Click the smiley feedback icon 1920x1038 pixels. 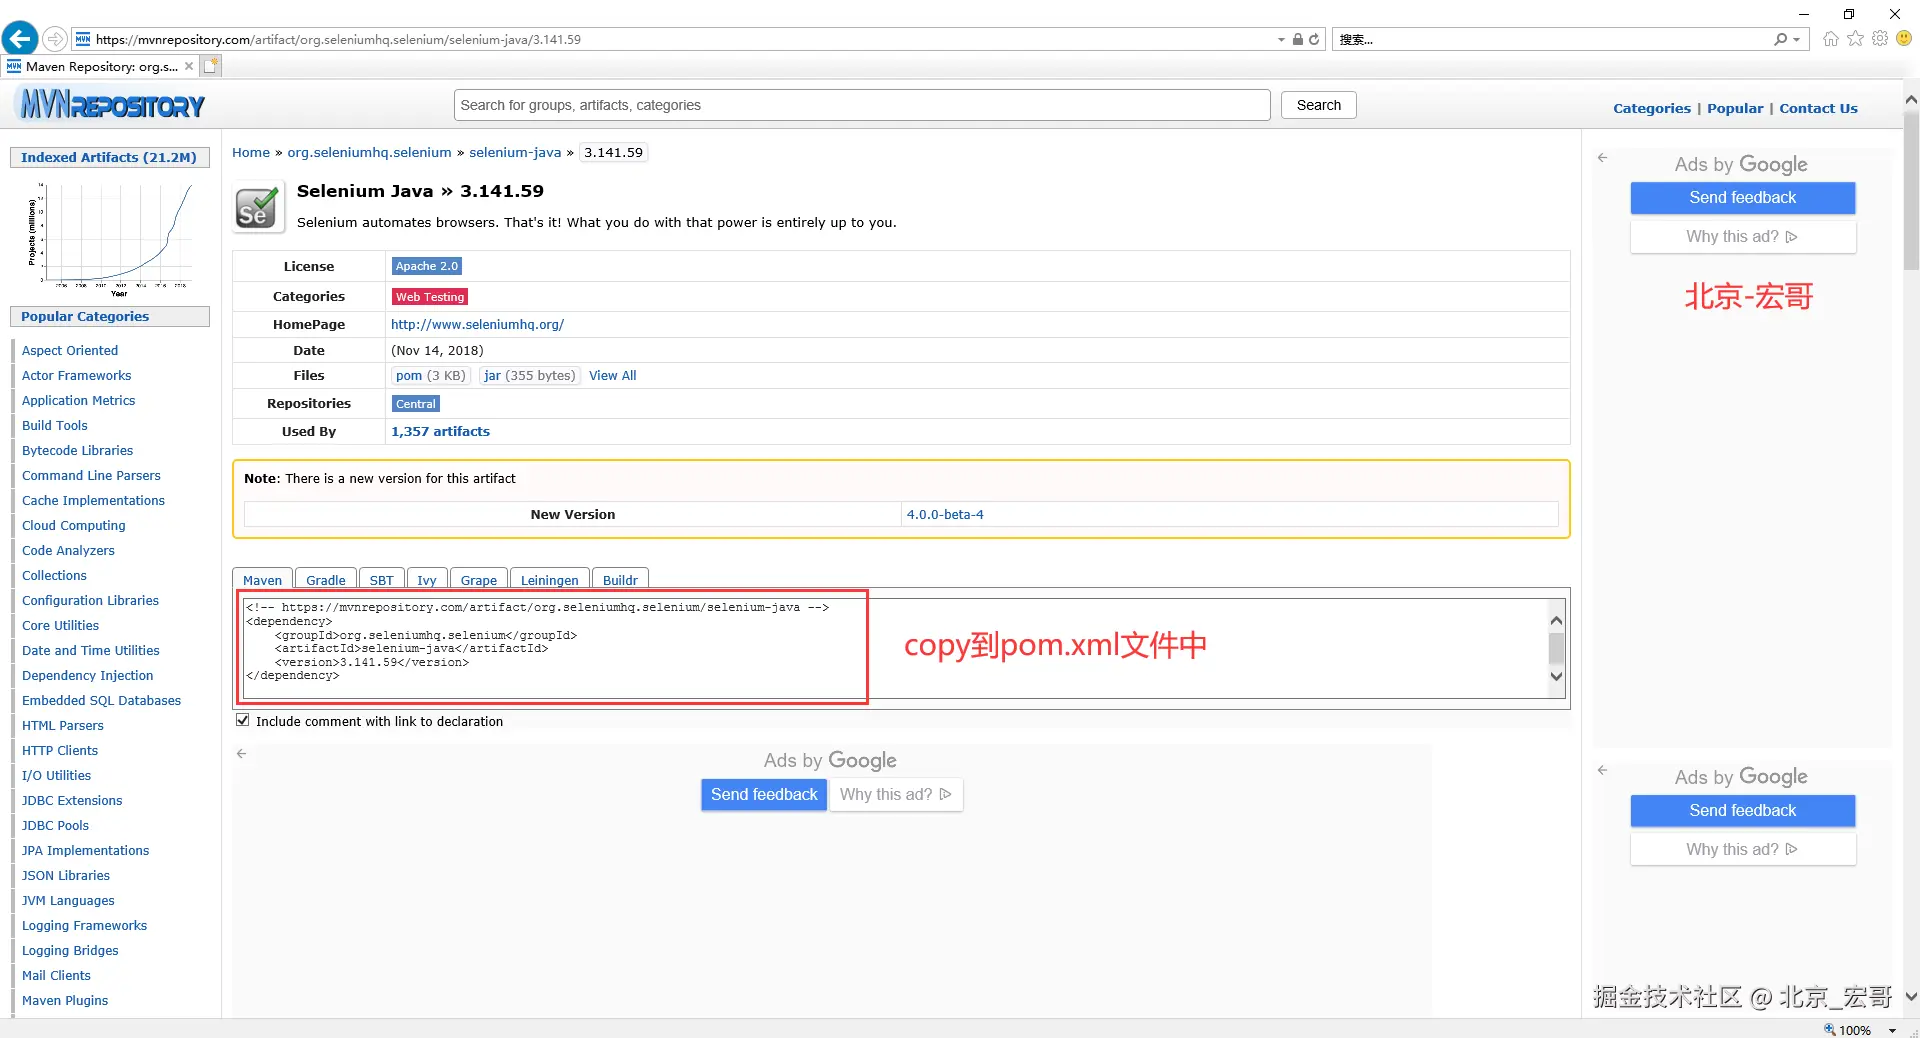click(1904, 39)
